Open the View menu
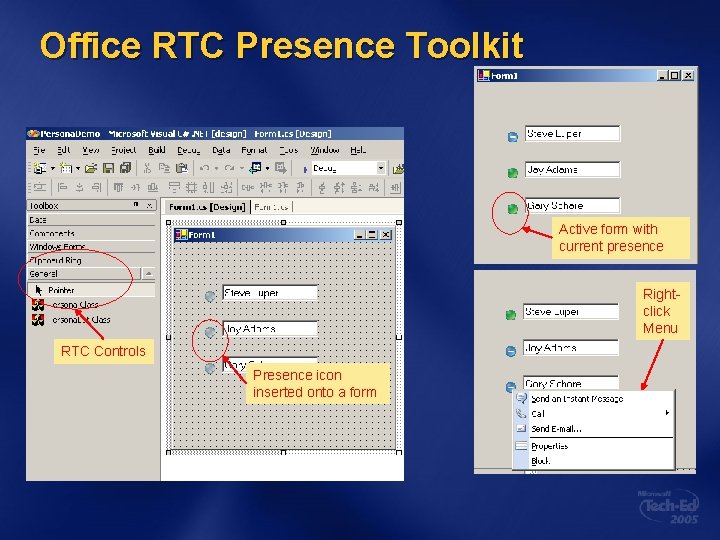720x540 pixels. 91,150
